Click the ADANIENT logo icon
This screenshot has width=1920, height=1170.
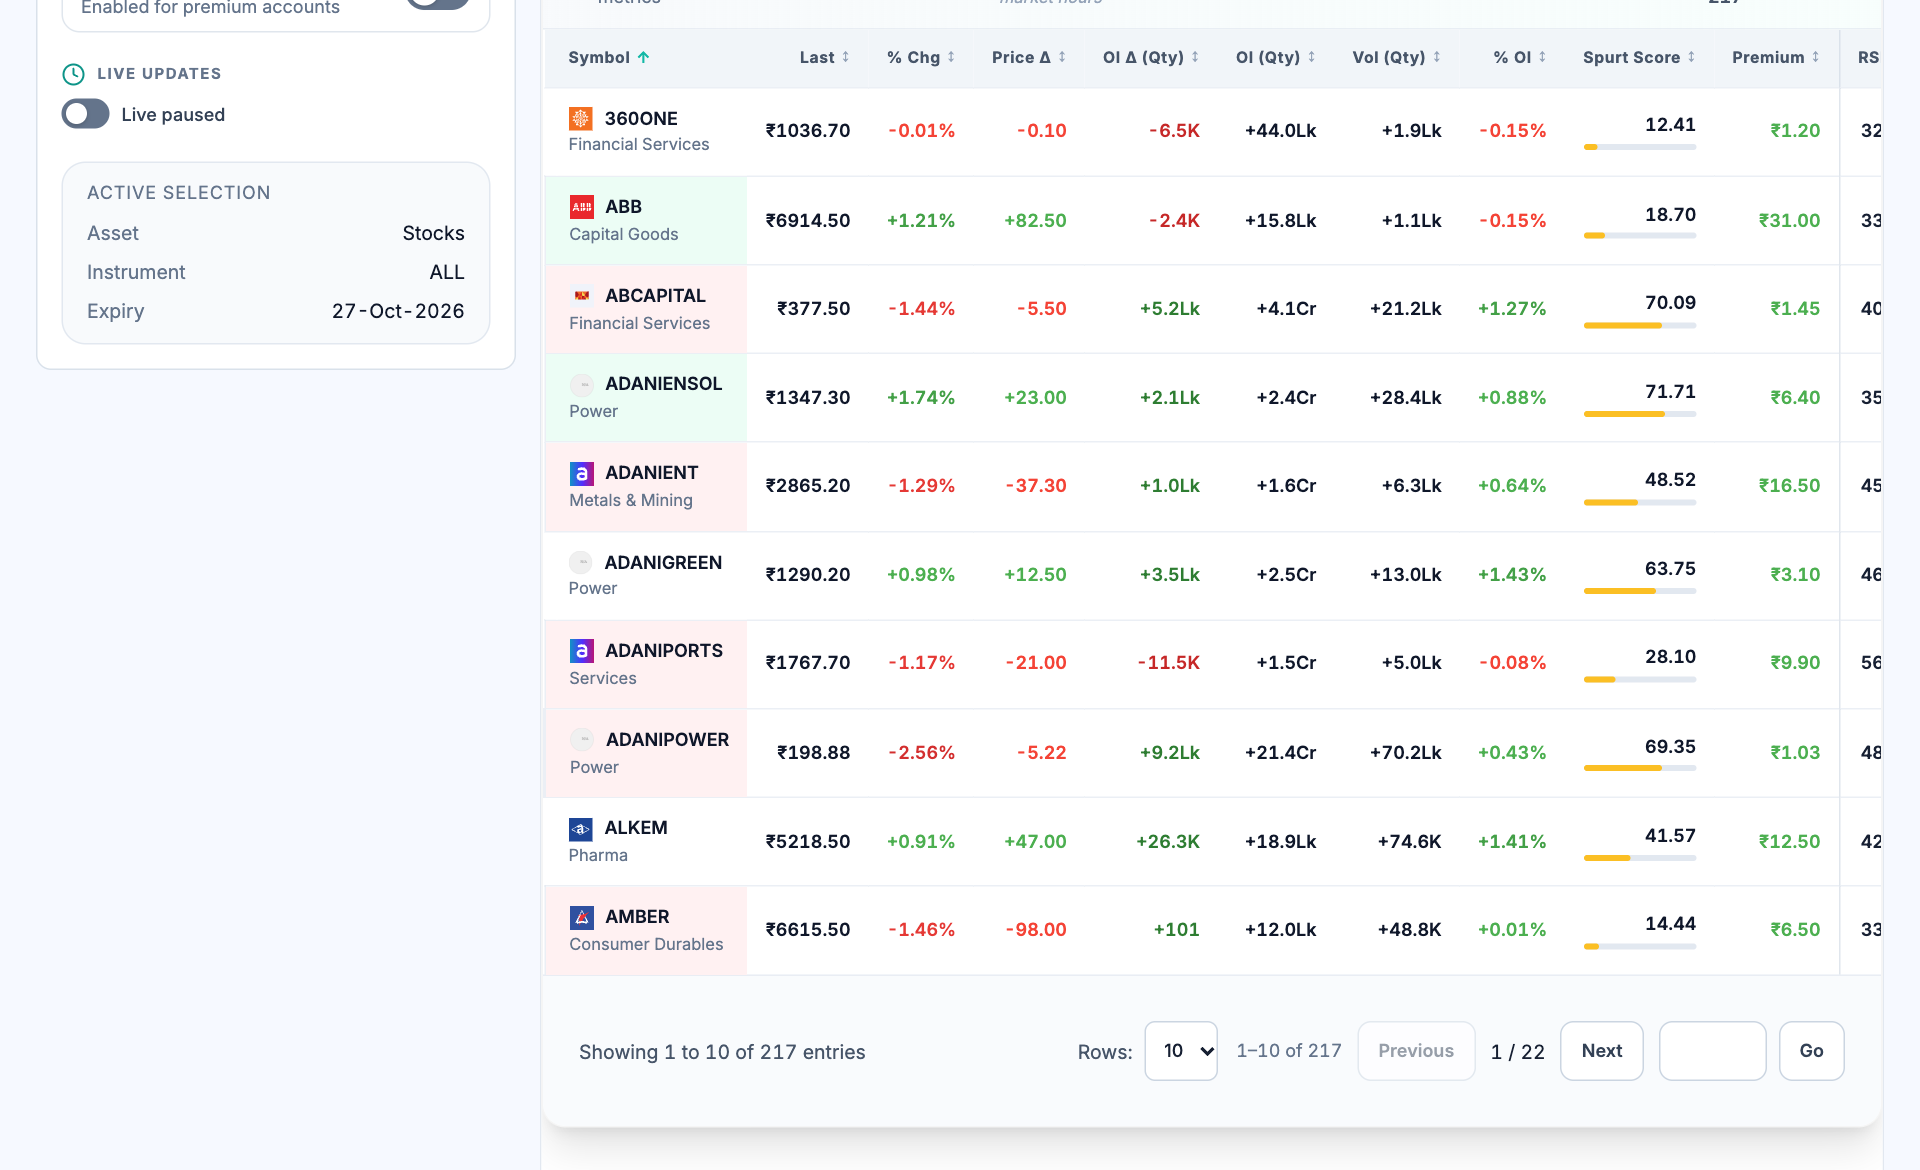tap(582, 473)
